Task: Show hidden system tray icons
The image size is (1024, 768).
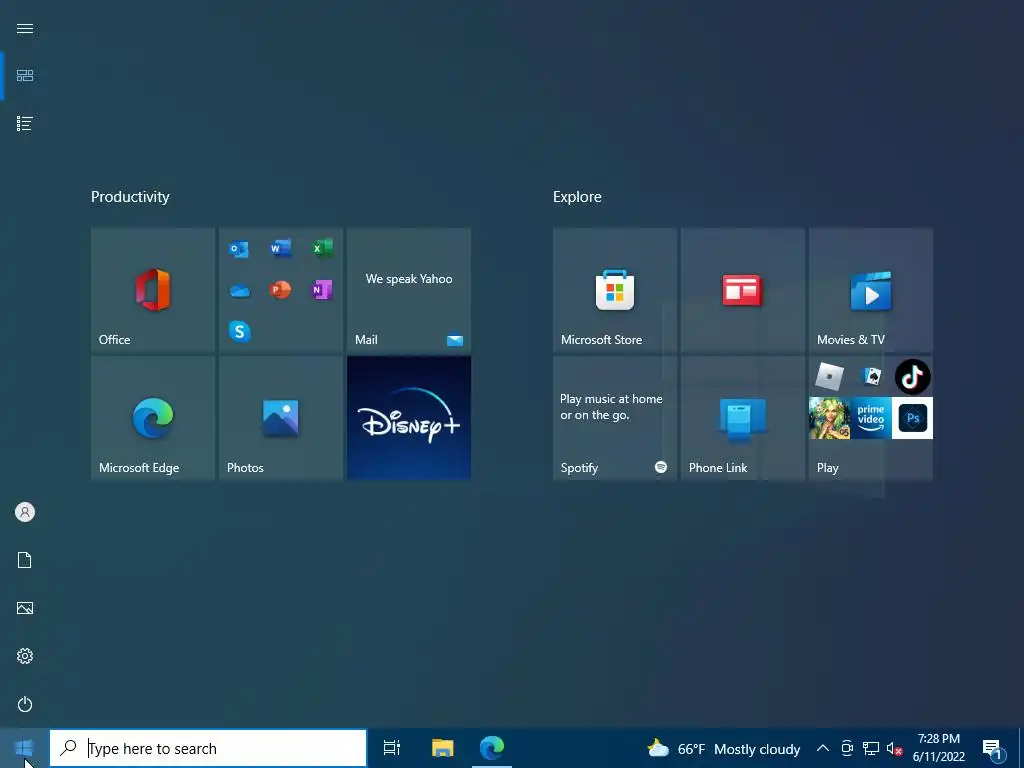Action: coord(823,748)
